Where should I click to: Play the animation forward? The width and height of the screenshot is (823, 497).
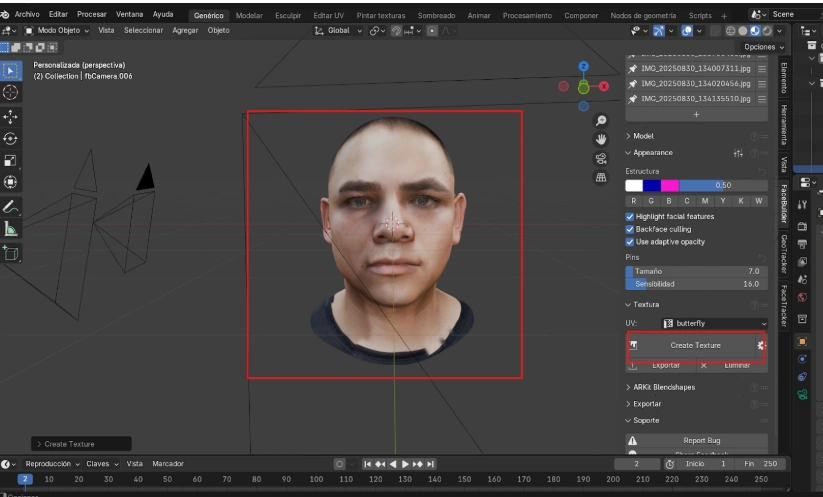(x=405, y=464)
